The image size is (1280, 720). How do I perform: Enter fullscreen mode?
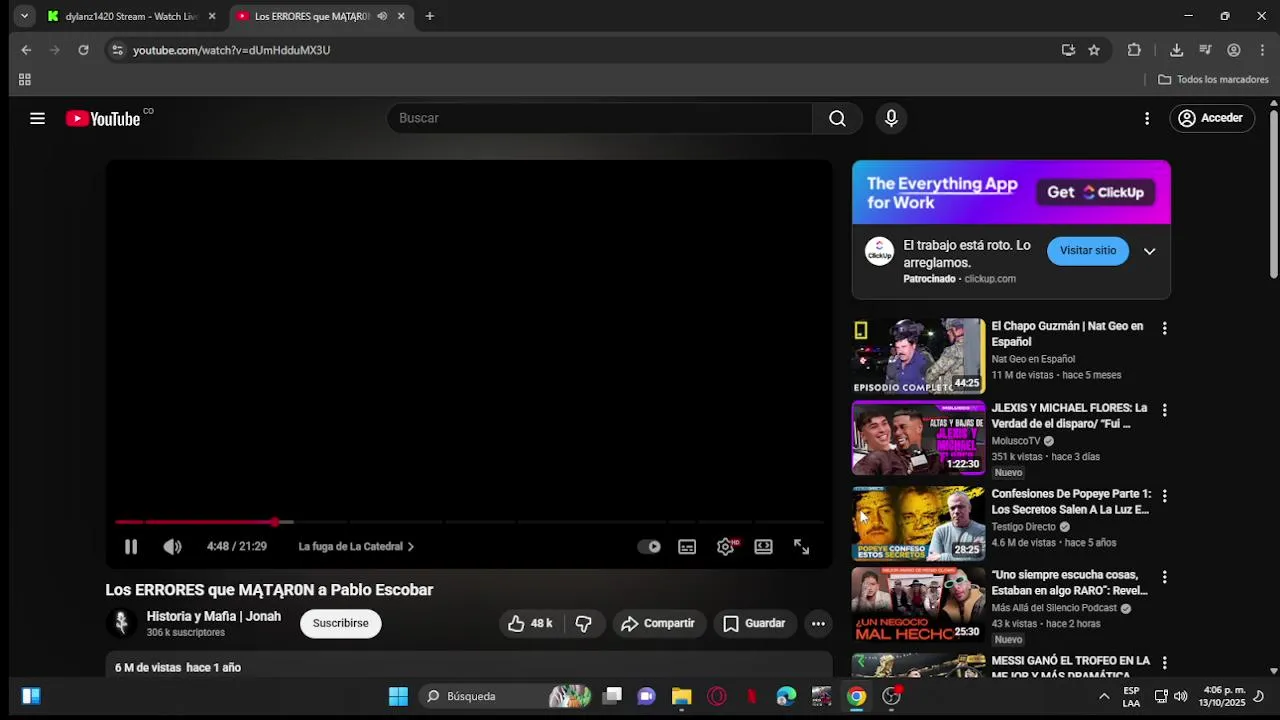click(801, 546)
